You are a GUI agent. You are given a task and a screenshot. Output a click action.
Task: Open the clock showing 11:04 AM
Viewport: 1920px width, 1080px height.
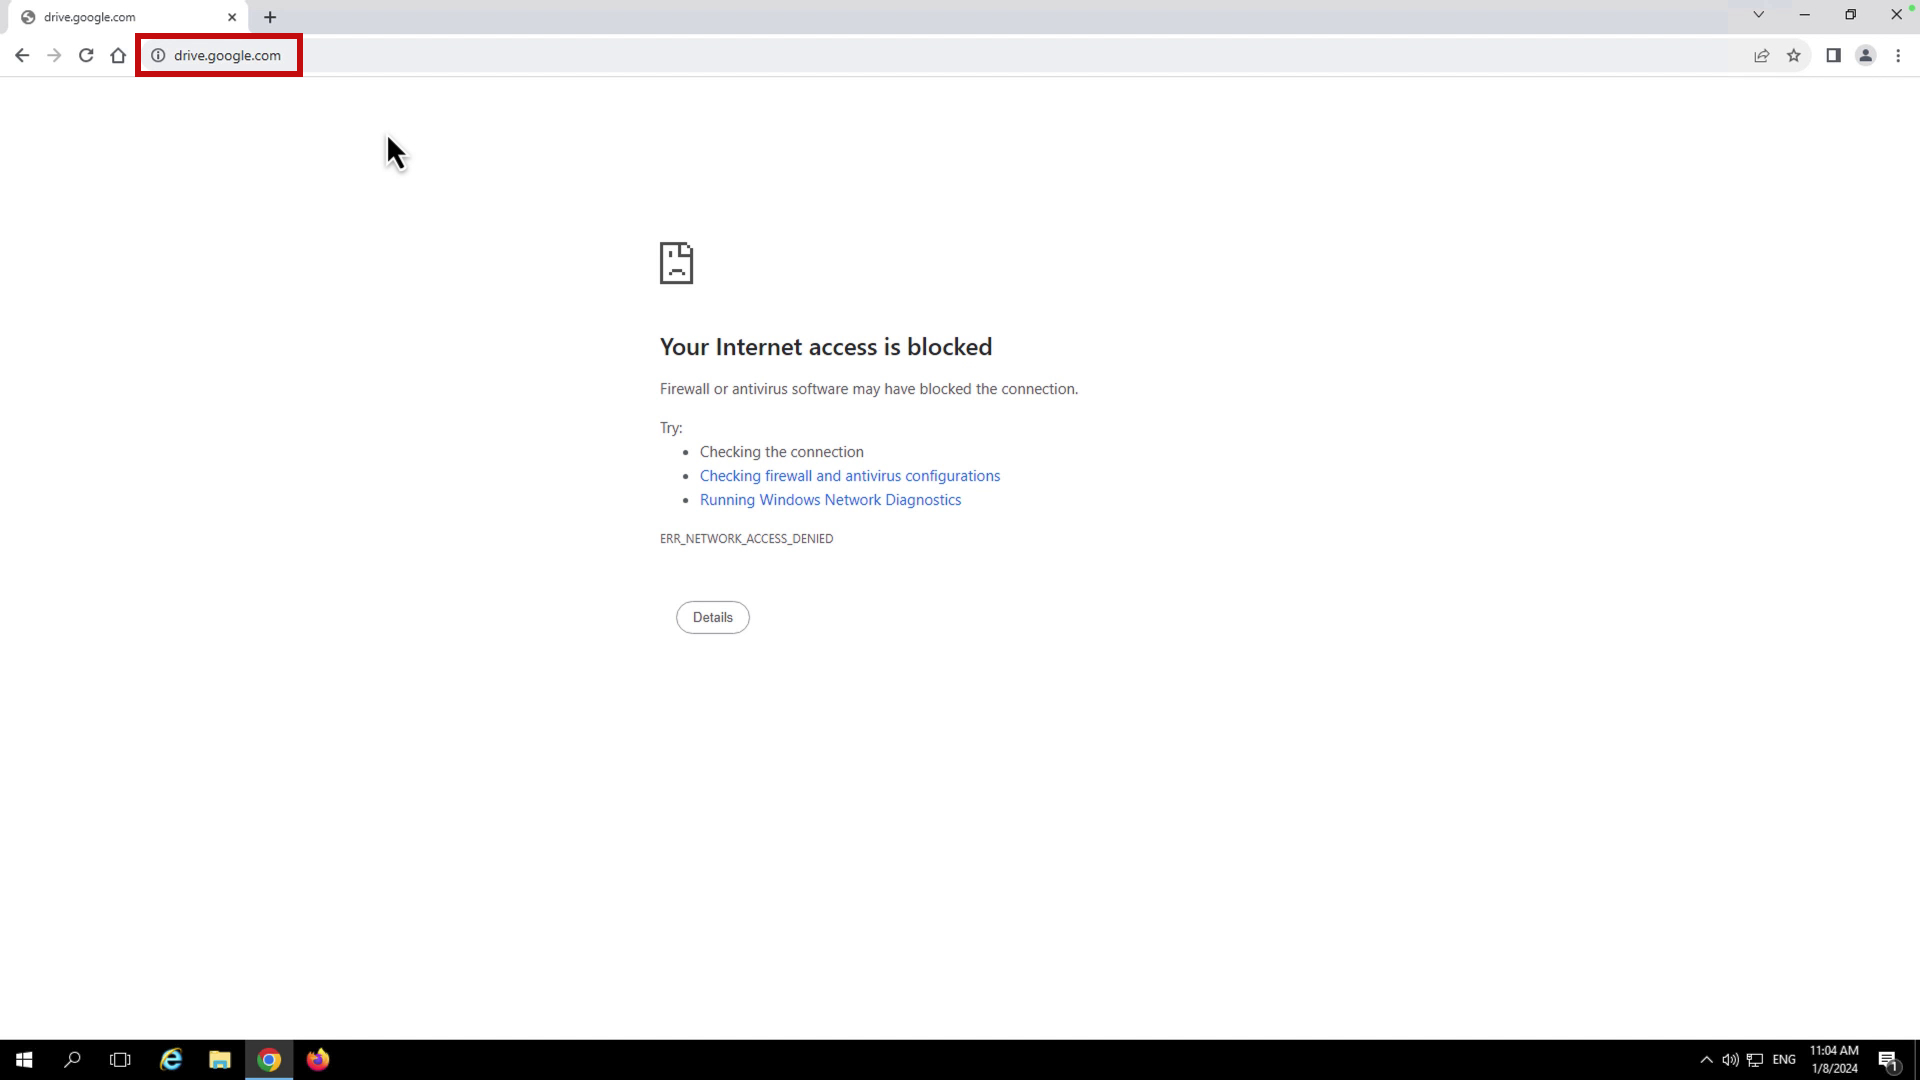tap(1834, 1060)
